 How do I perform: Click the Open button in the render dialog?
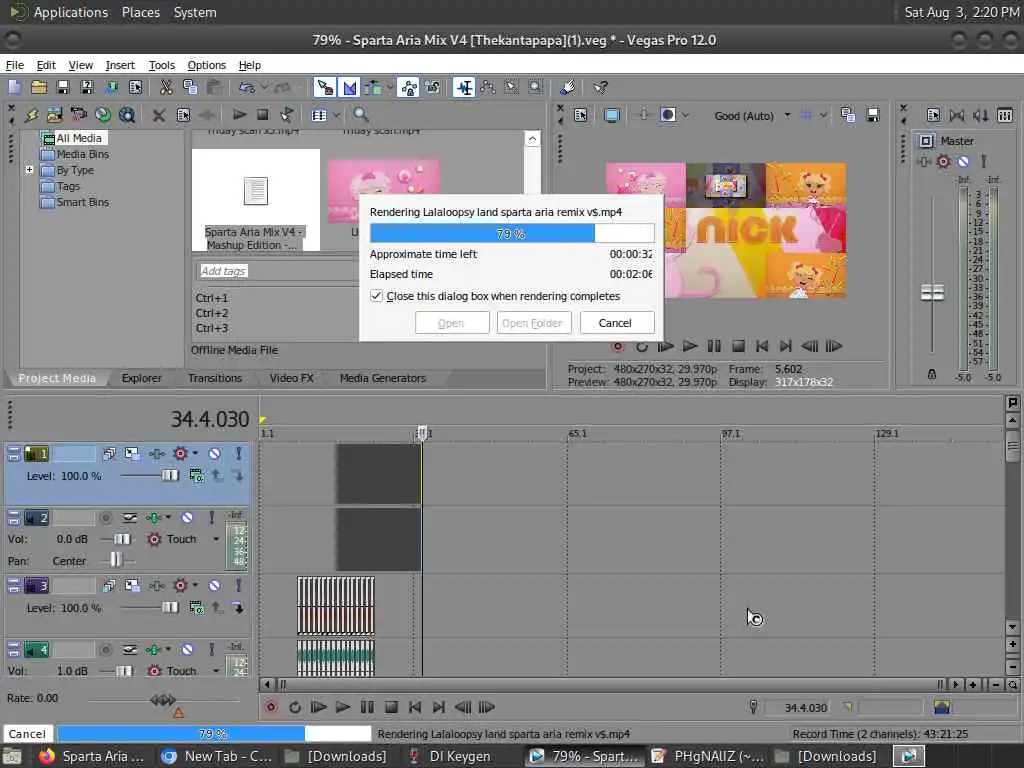(451, 323)
